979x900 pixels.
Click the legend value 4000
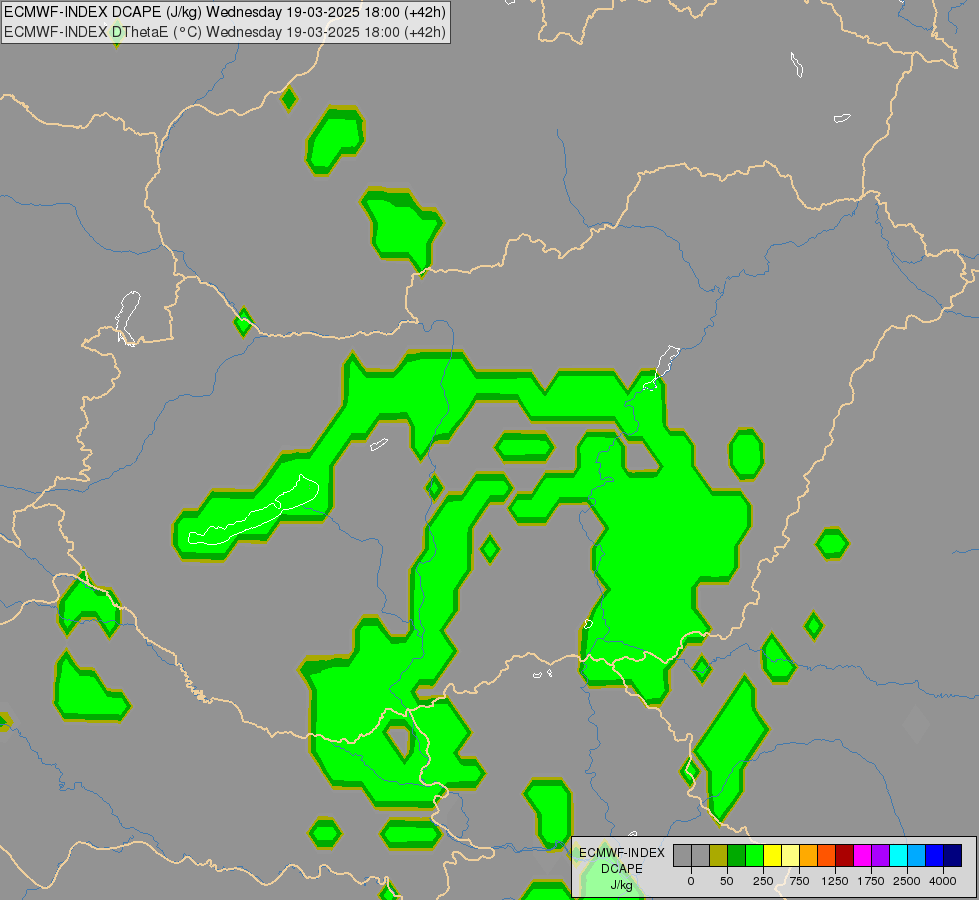[943, 881]
